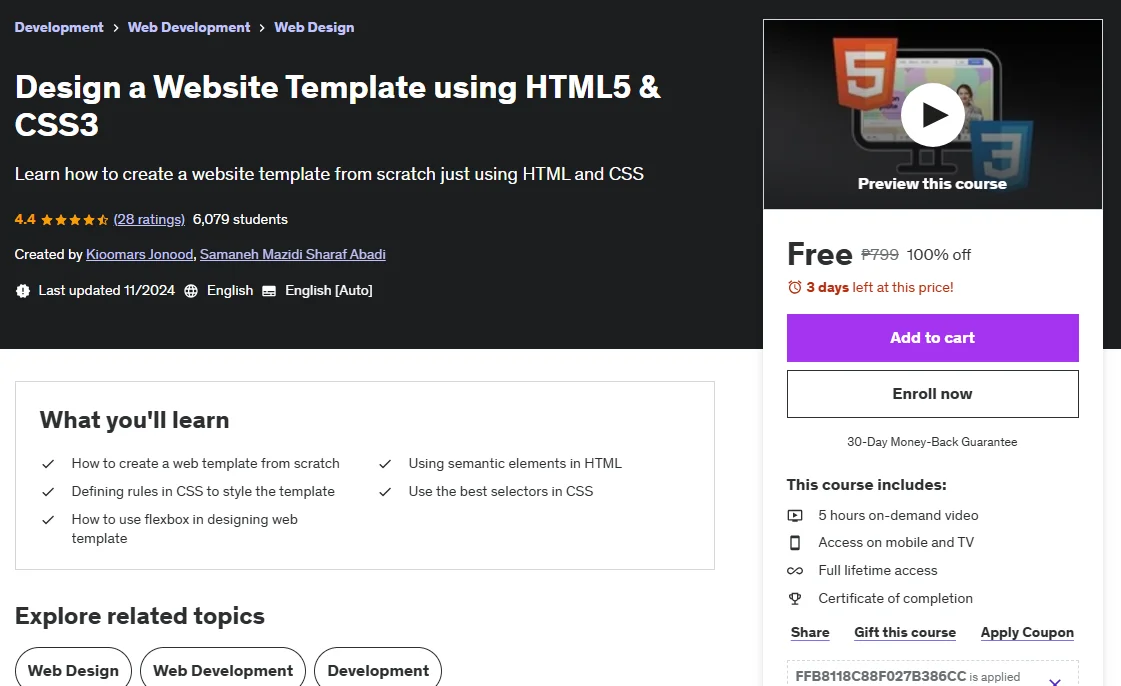This screenshot has width=1121, height=686.
Task: Click the Enroll now button
Action: tap(932, 394)
